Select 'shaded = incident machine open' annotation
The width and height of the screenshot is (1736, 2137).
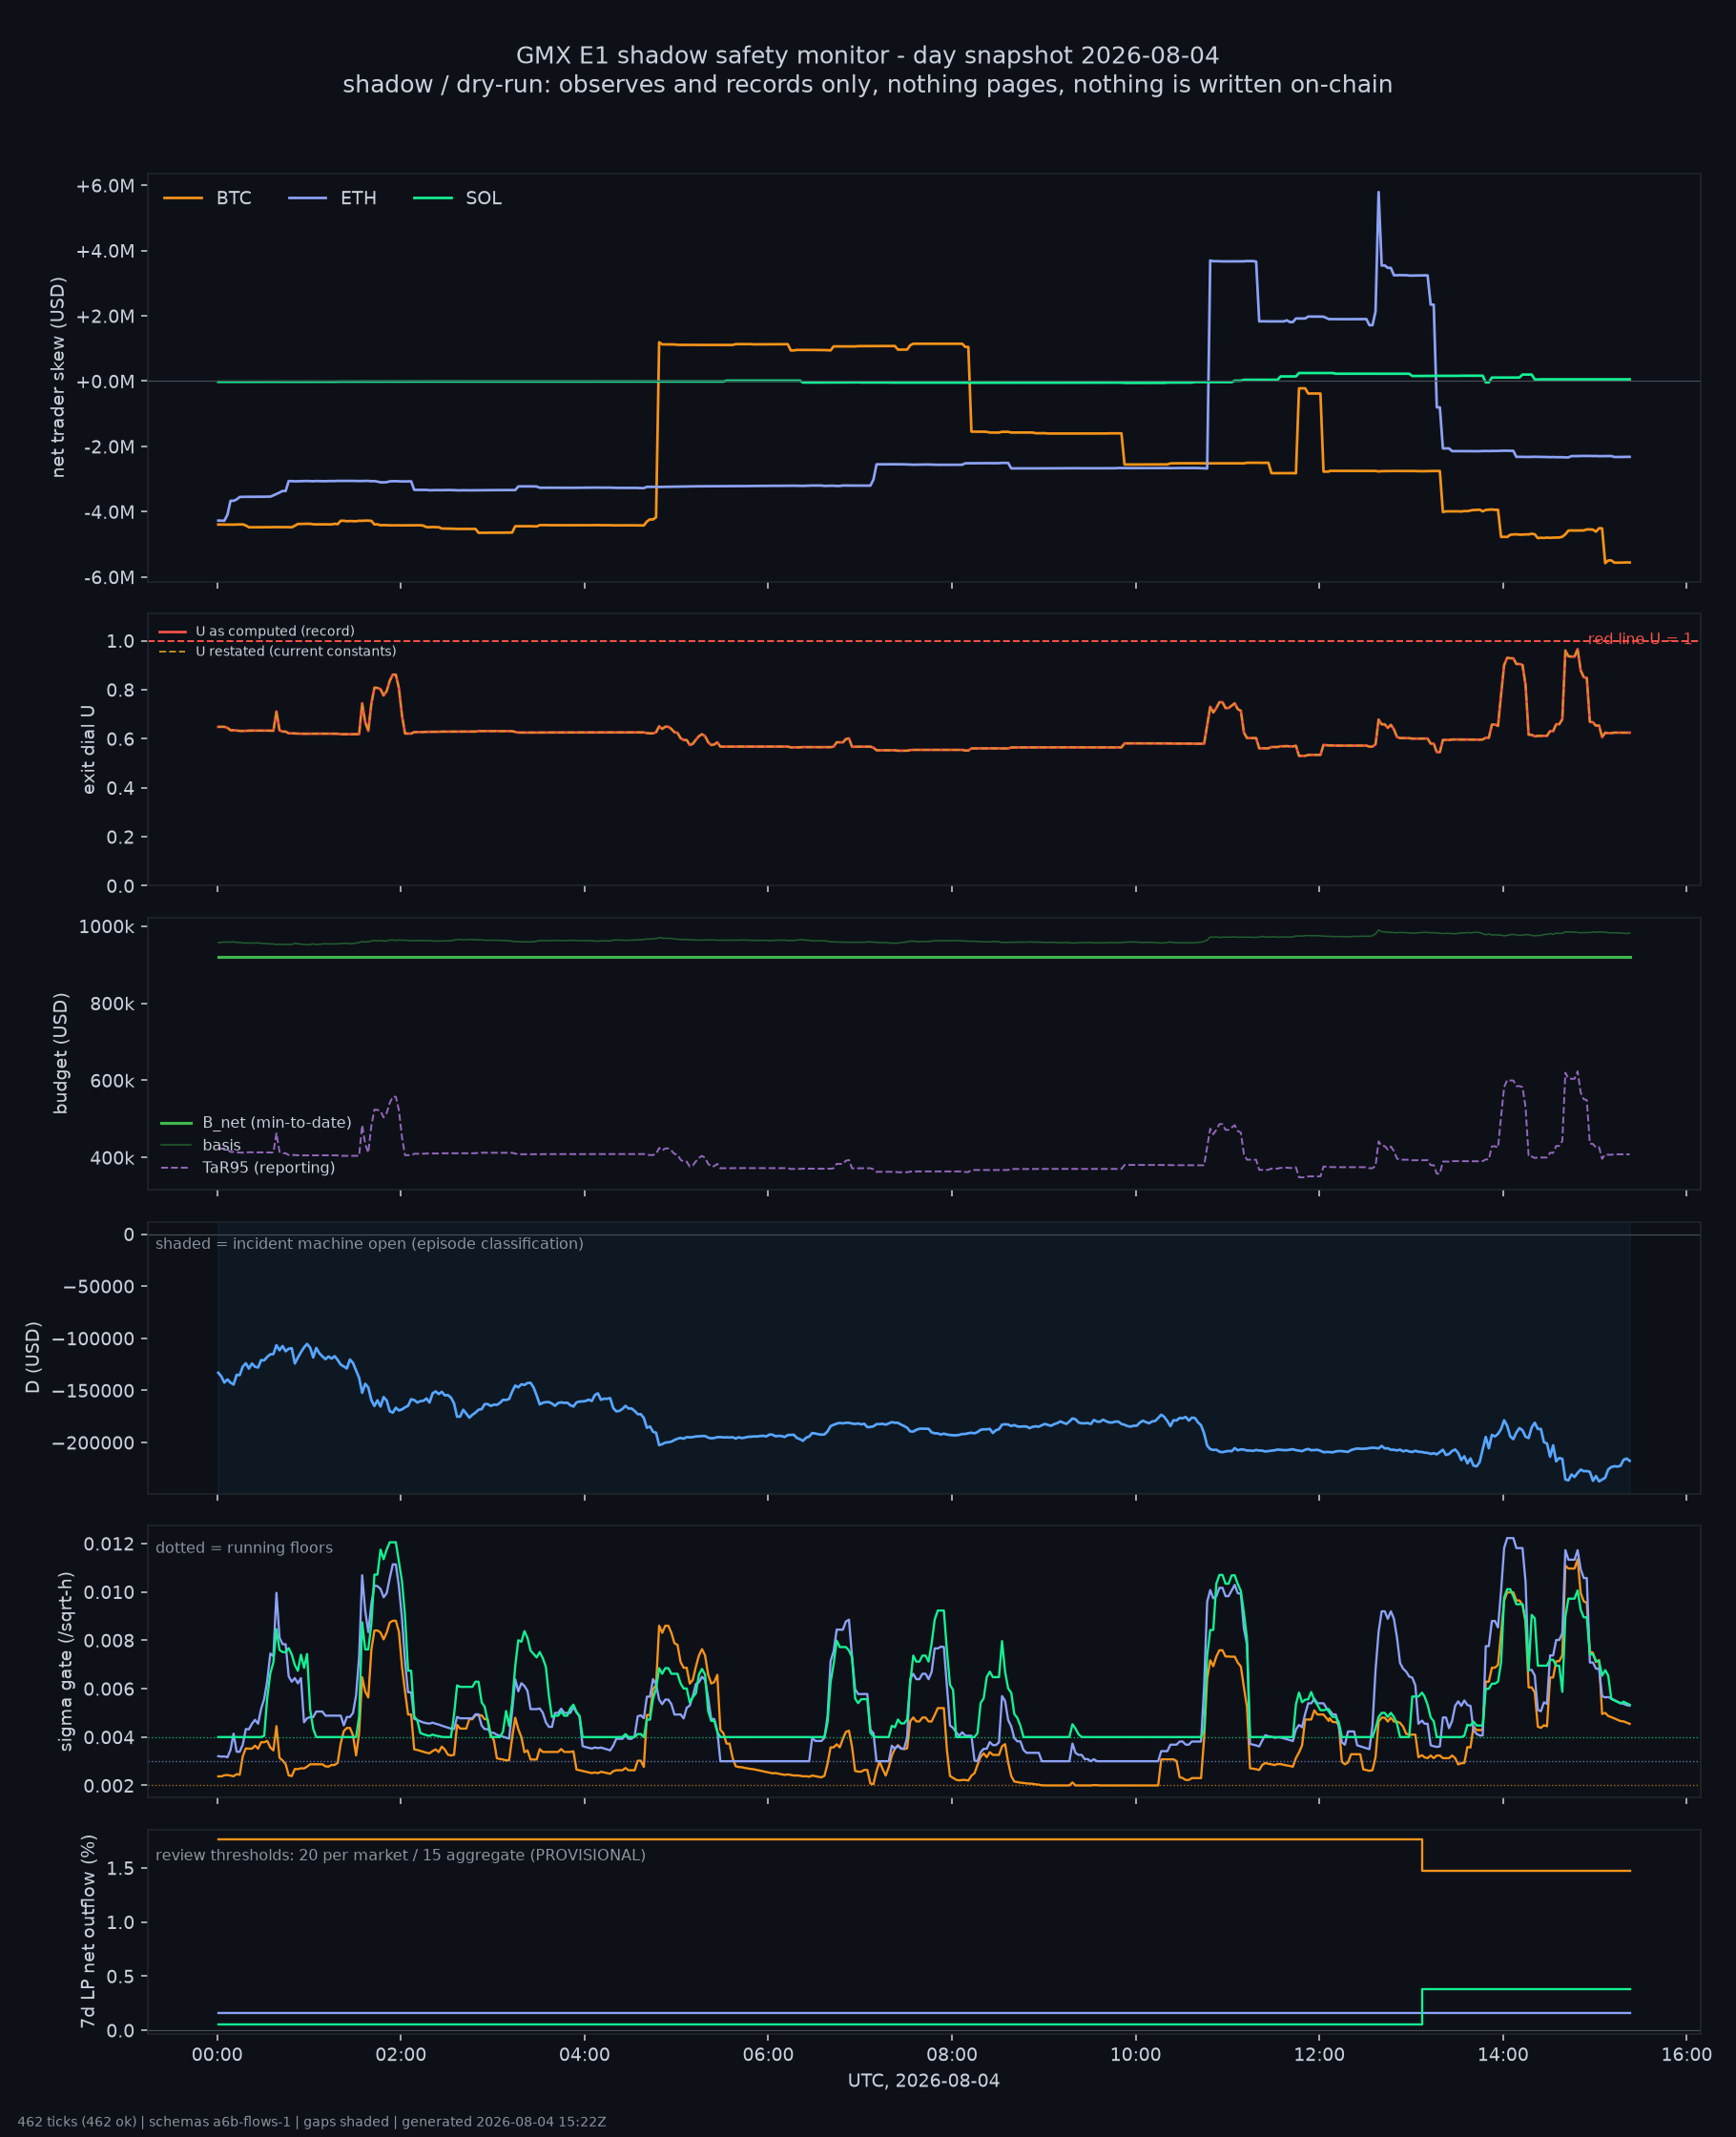369,1243
